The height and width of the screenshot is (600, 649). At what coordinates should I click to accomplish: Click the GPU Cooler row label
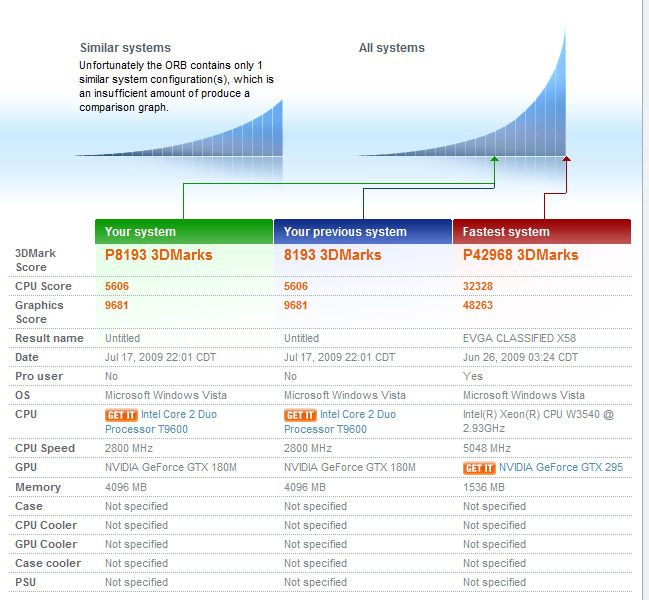[46, 544]
